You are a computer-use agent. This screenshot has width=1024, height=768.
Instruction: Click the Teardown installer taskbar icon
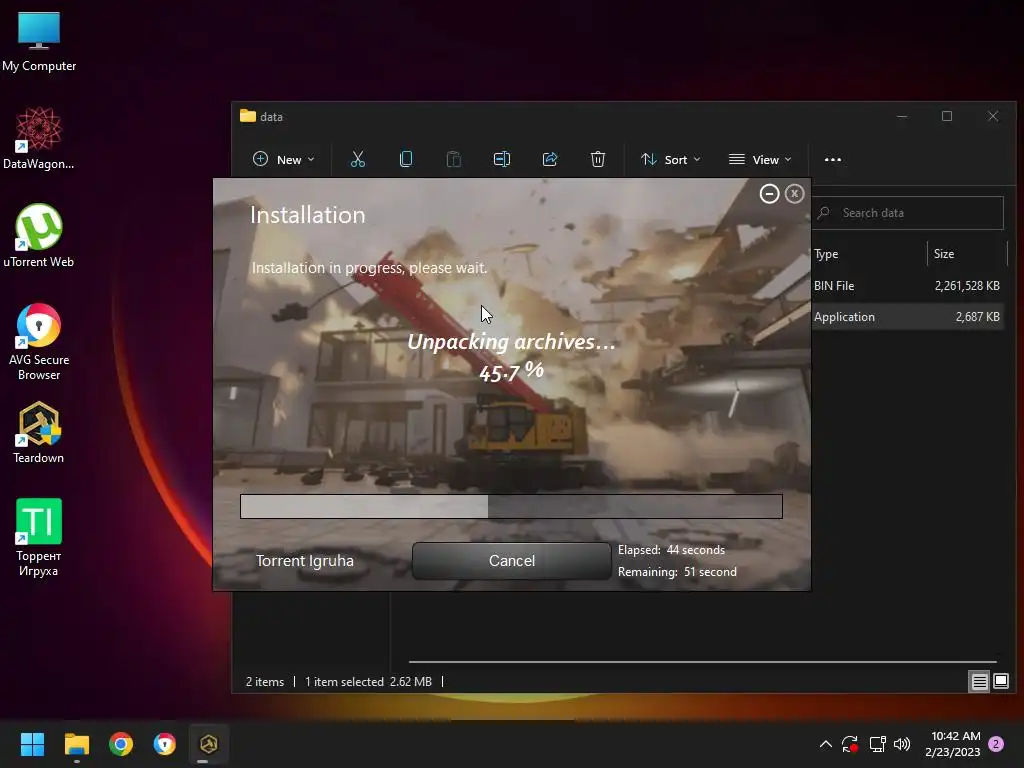click(x=209, y=744)
